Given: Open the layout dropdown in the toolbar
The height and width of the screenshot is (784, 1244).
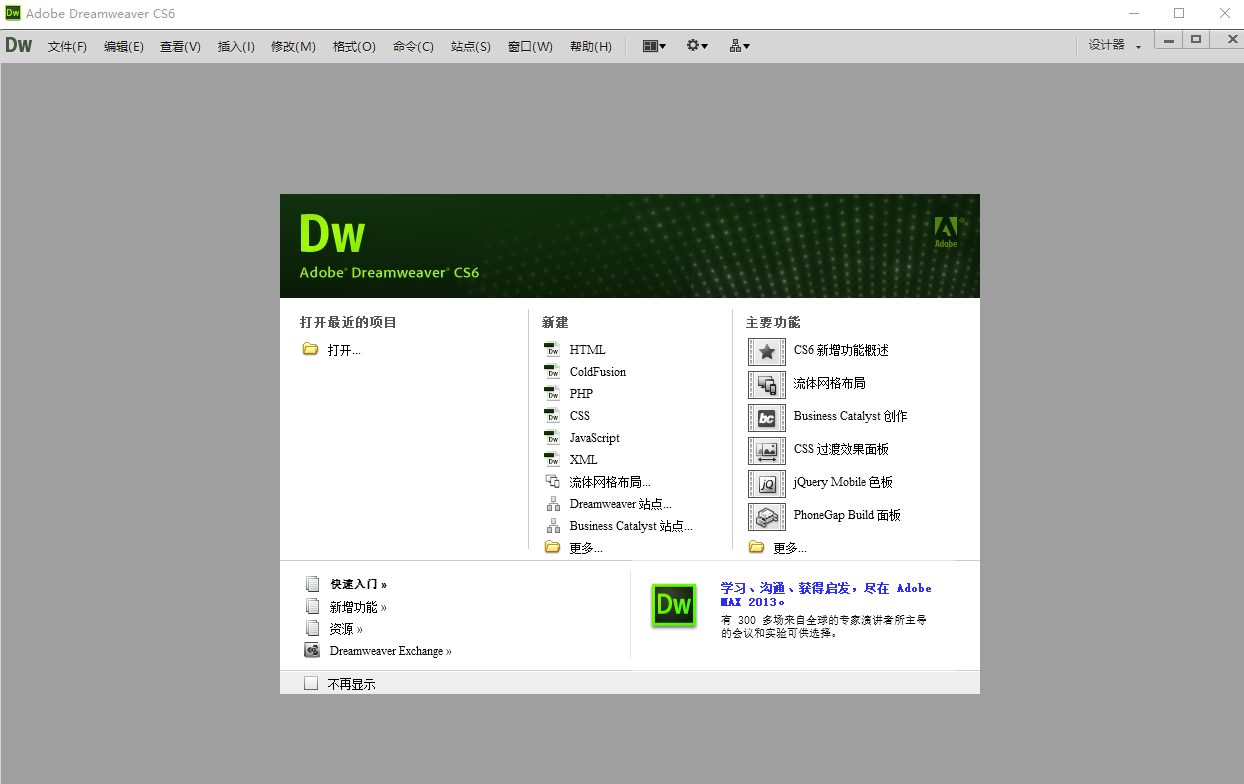Looking at the screenshot, I should tap(654, 46).
